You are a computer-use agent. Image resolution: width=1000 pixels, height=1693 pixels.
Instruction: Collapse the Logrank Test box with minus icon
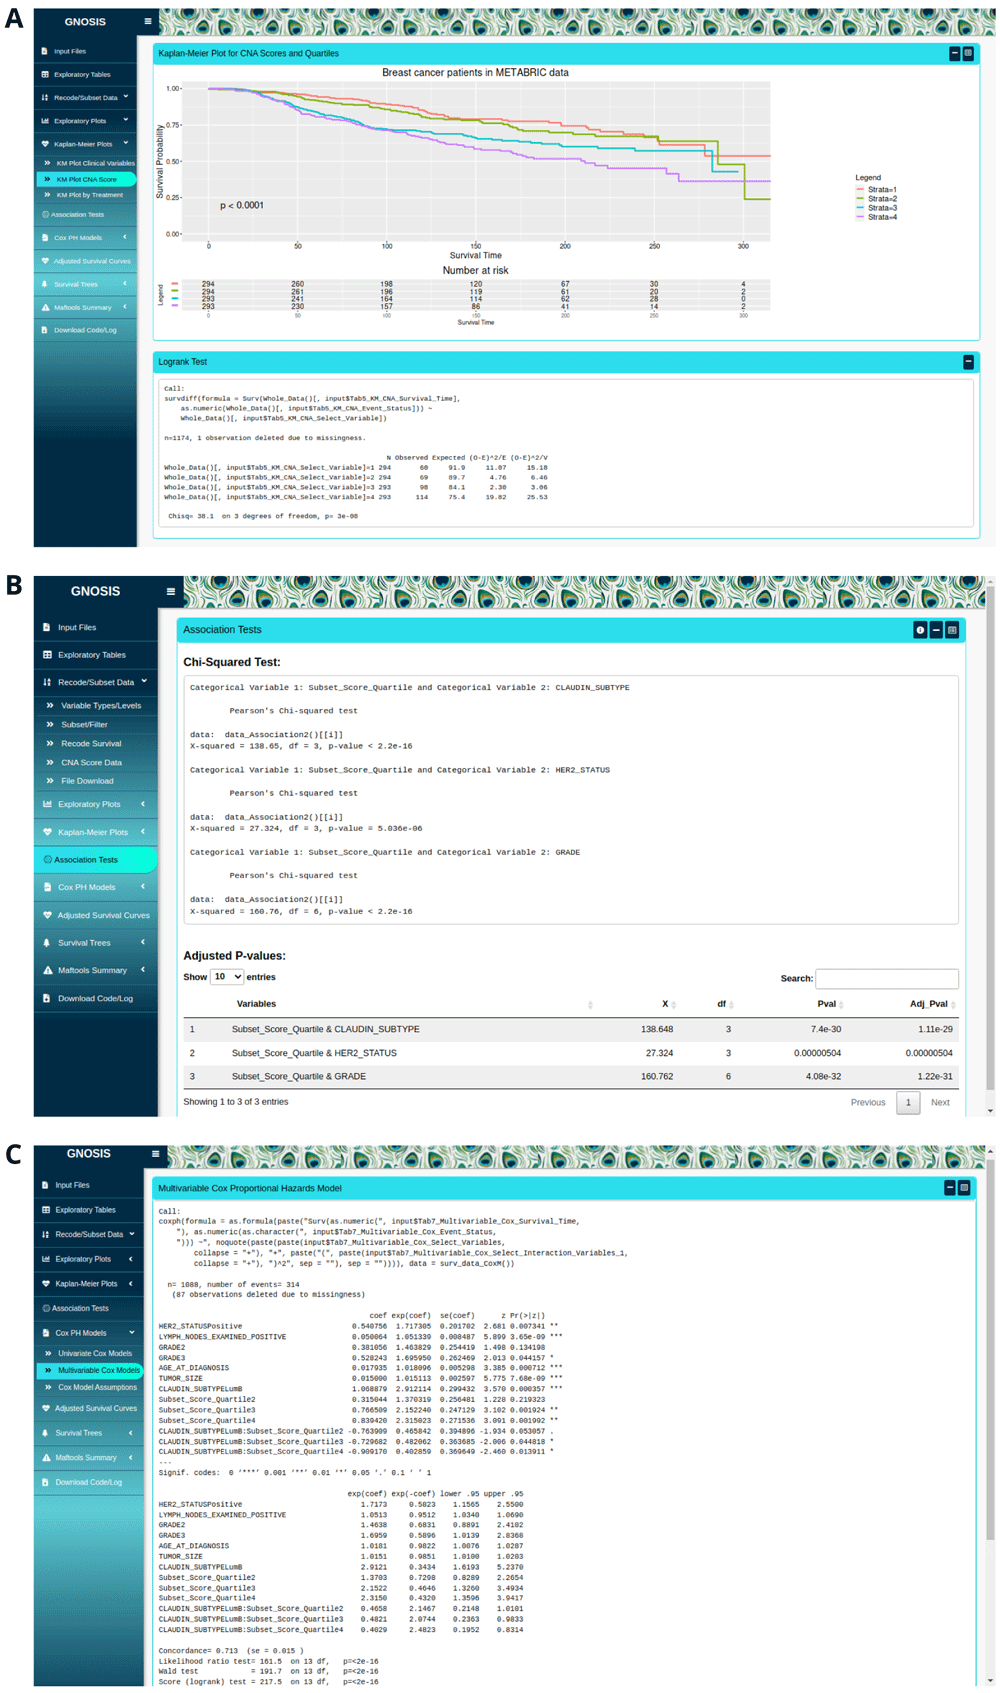967,362
